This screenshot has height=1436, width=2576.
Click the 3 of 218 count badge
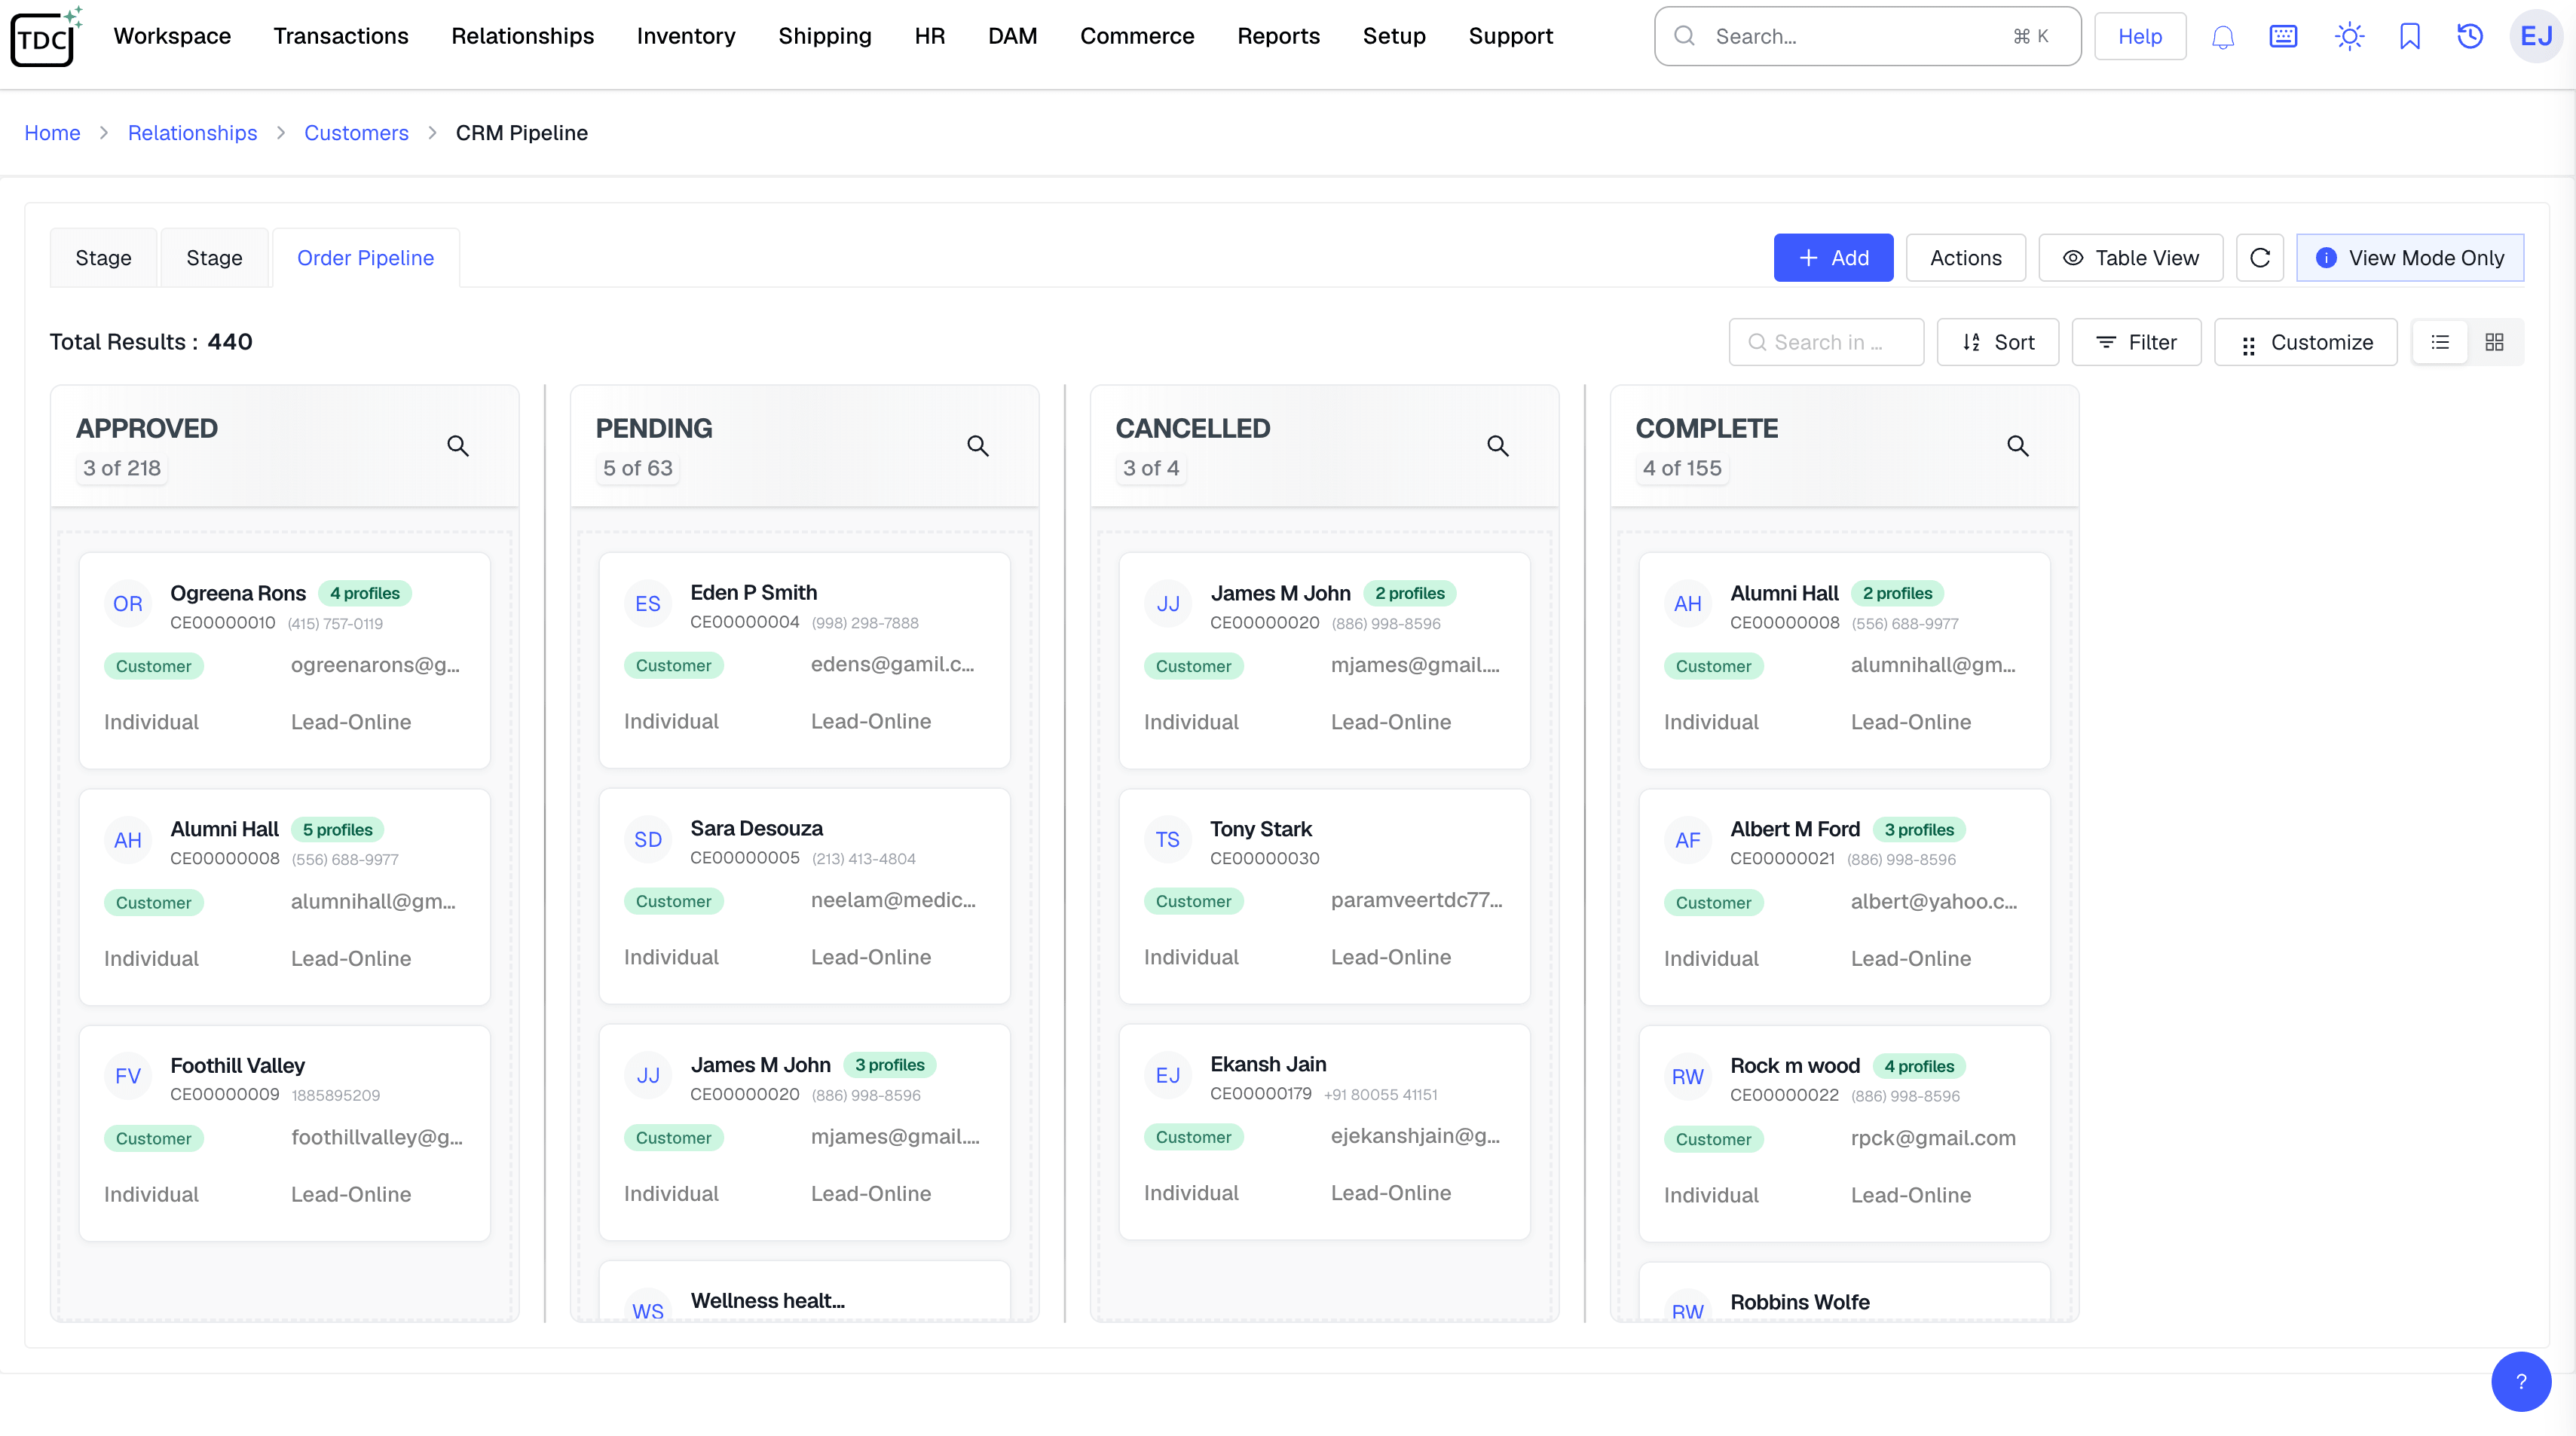pyautogui.click(x=122, y=468)
